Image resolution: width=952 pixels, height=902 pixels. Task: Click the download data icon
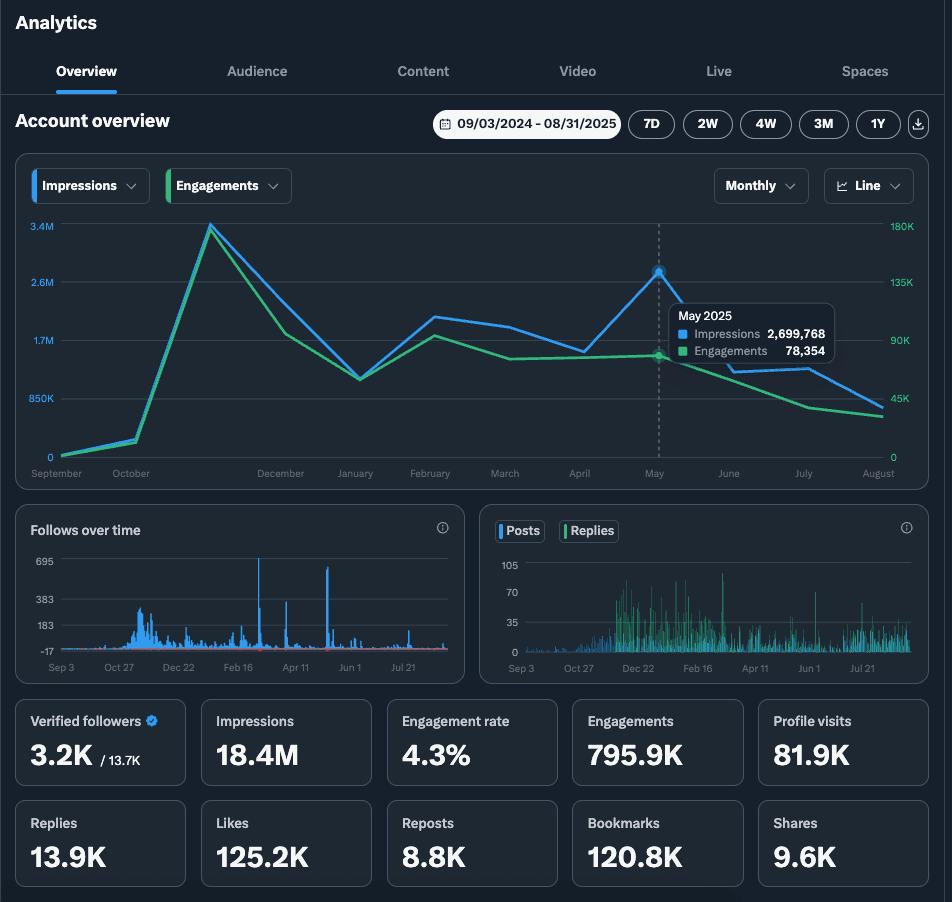[x=918, y=124]
